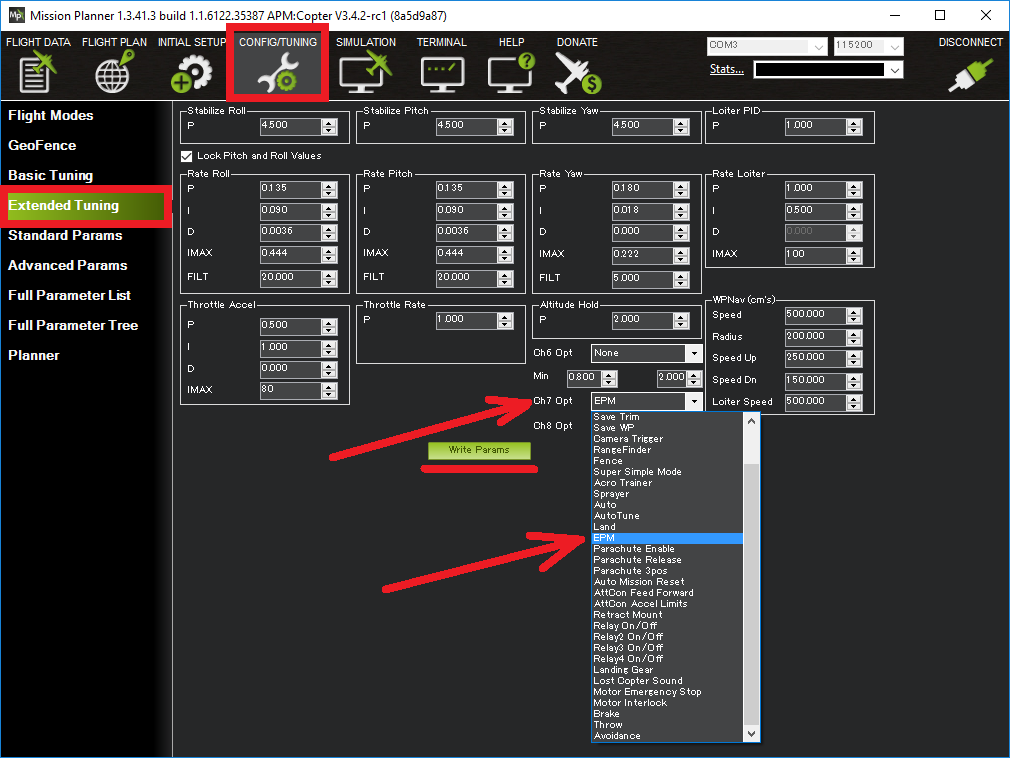The image size is (1010, 758).
Task: Increase Stabilize Roll P with its up arrow
Action: coord(329,121)
